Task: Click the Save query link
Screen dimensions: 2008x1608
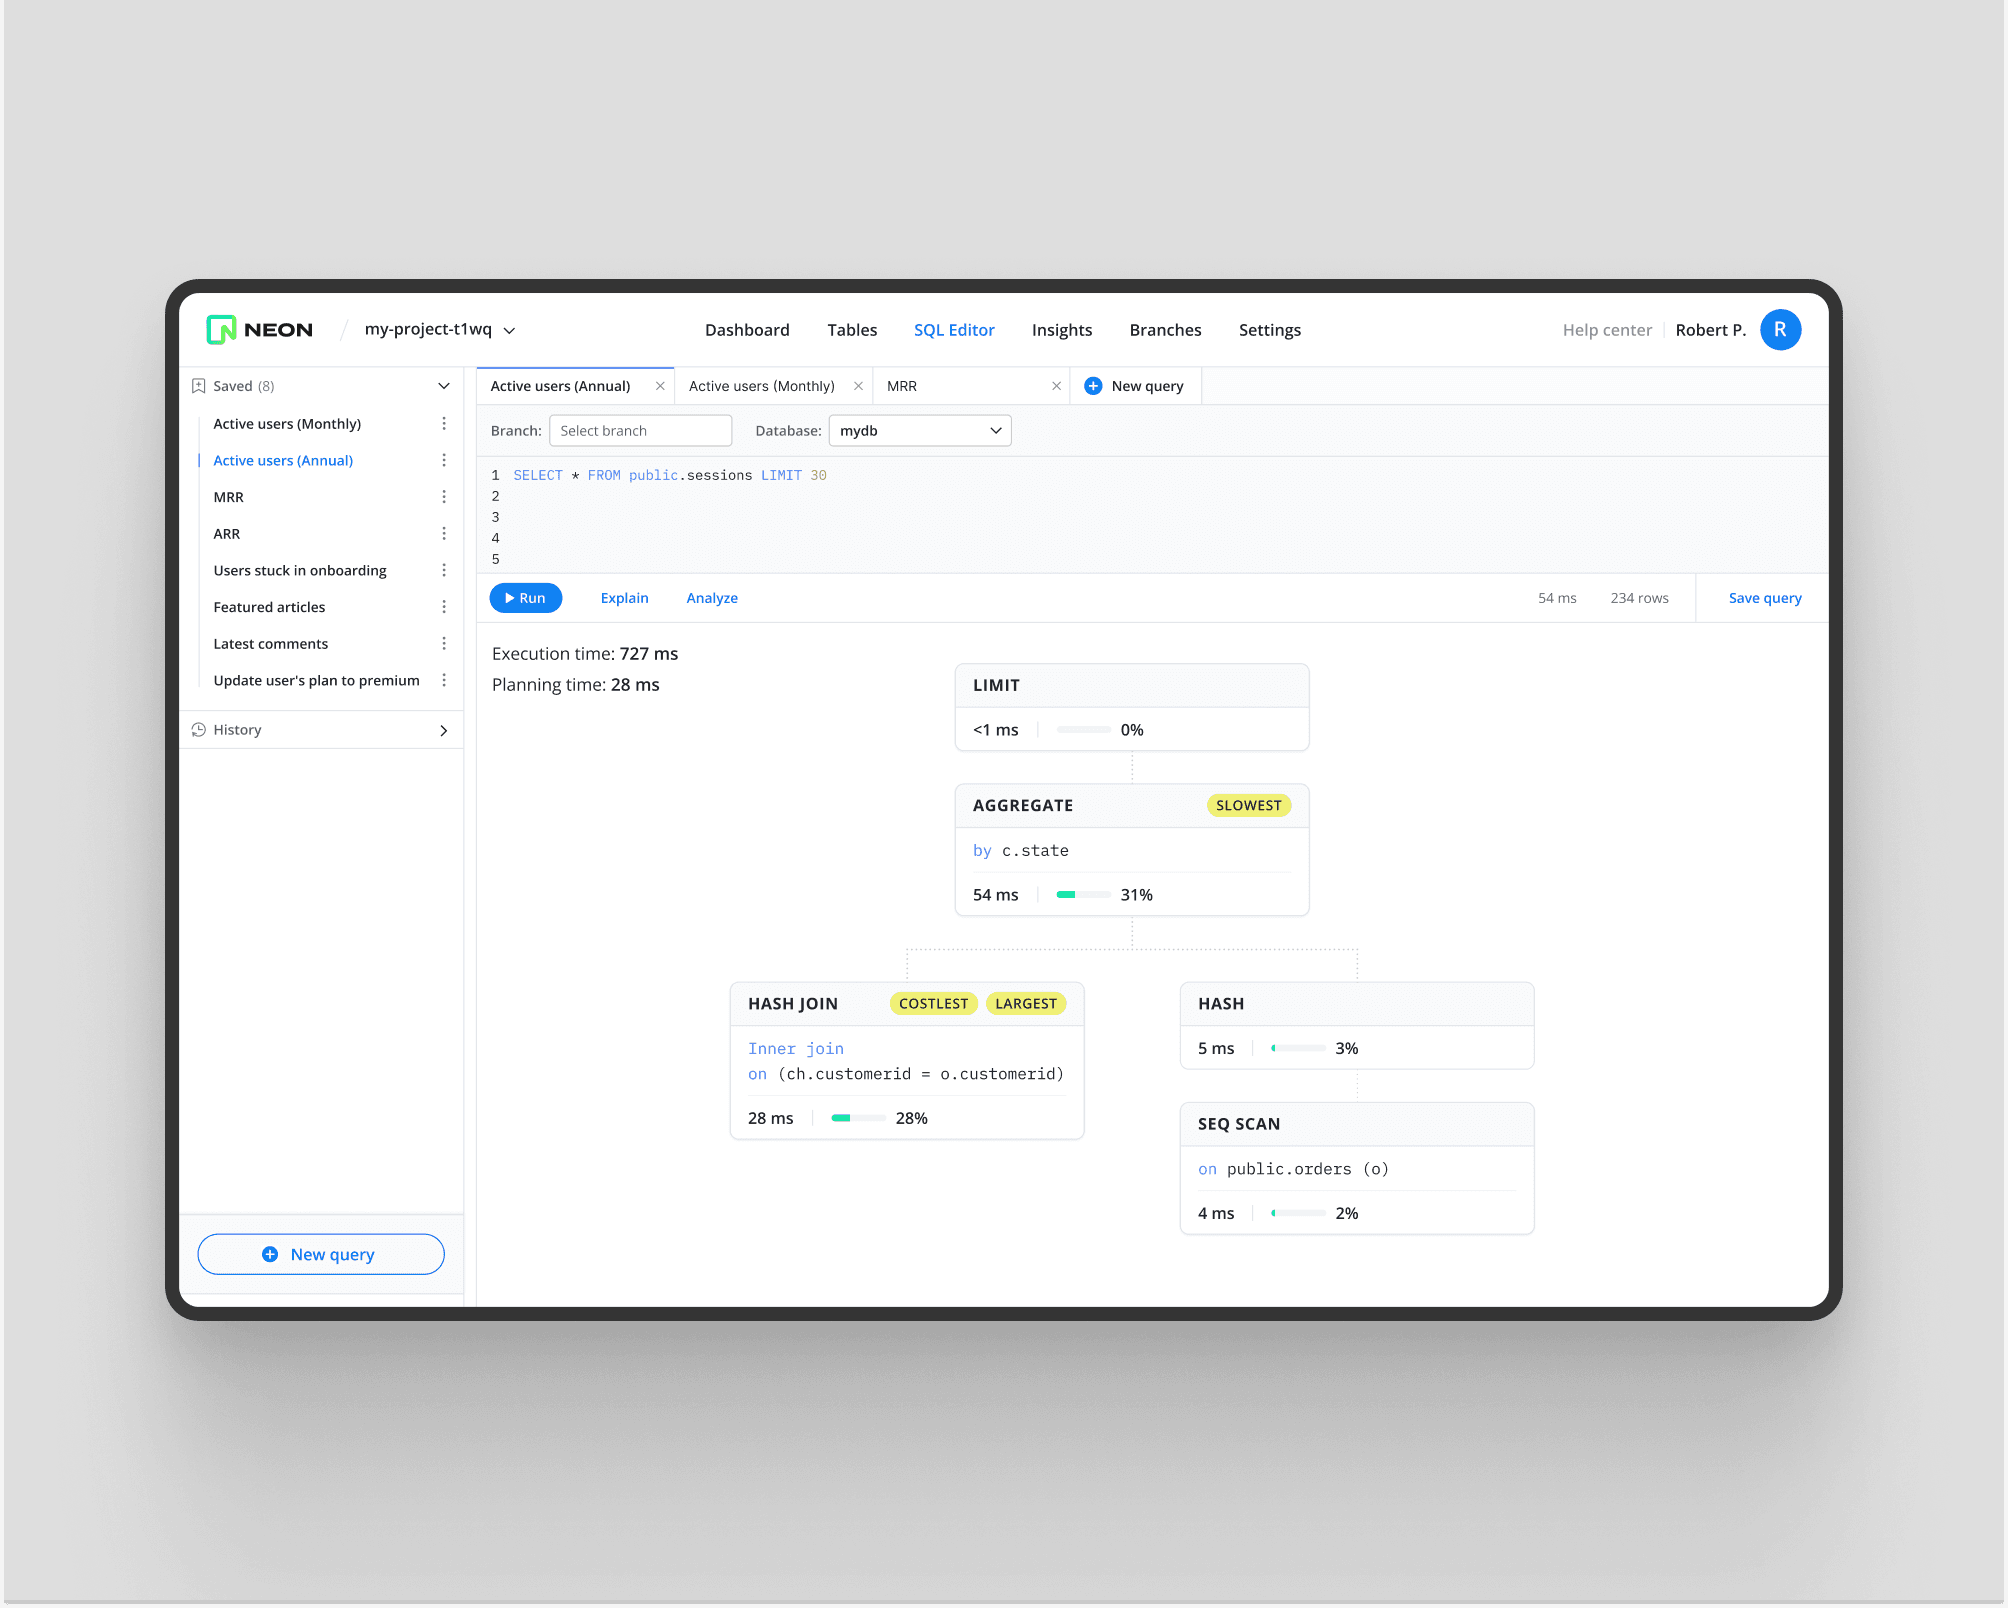Action: coord(1764,598)
